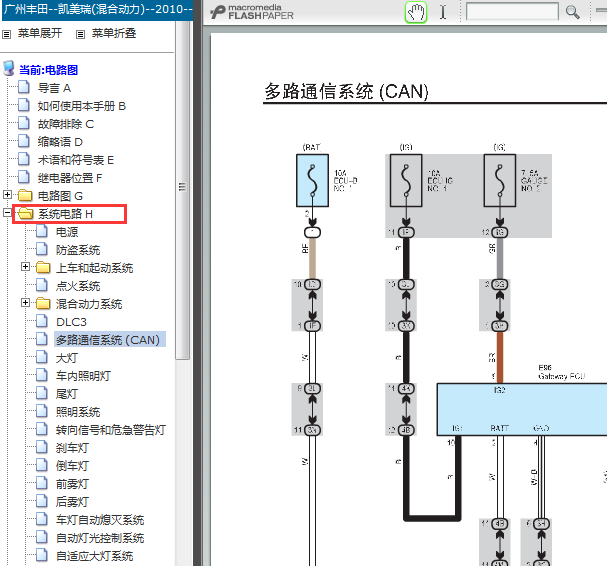The width and height of the screenshot is (607, 566).
Task: Open the 点火系统 page
Action: click(78, 286)
